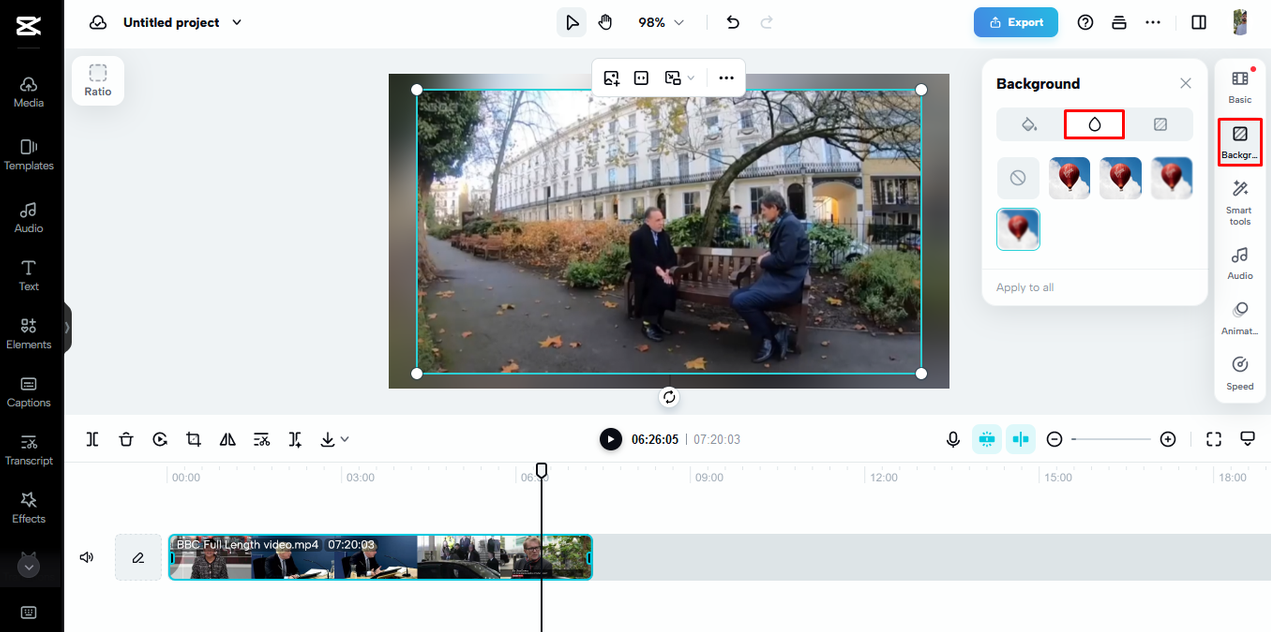
Task: Click the rotate handle below the video
Action: click(669, 397)
